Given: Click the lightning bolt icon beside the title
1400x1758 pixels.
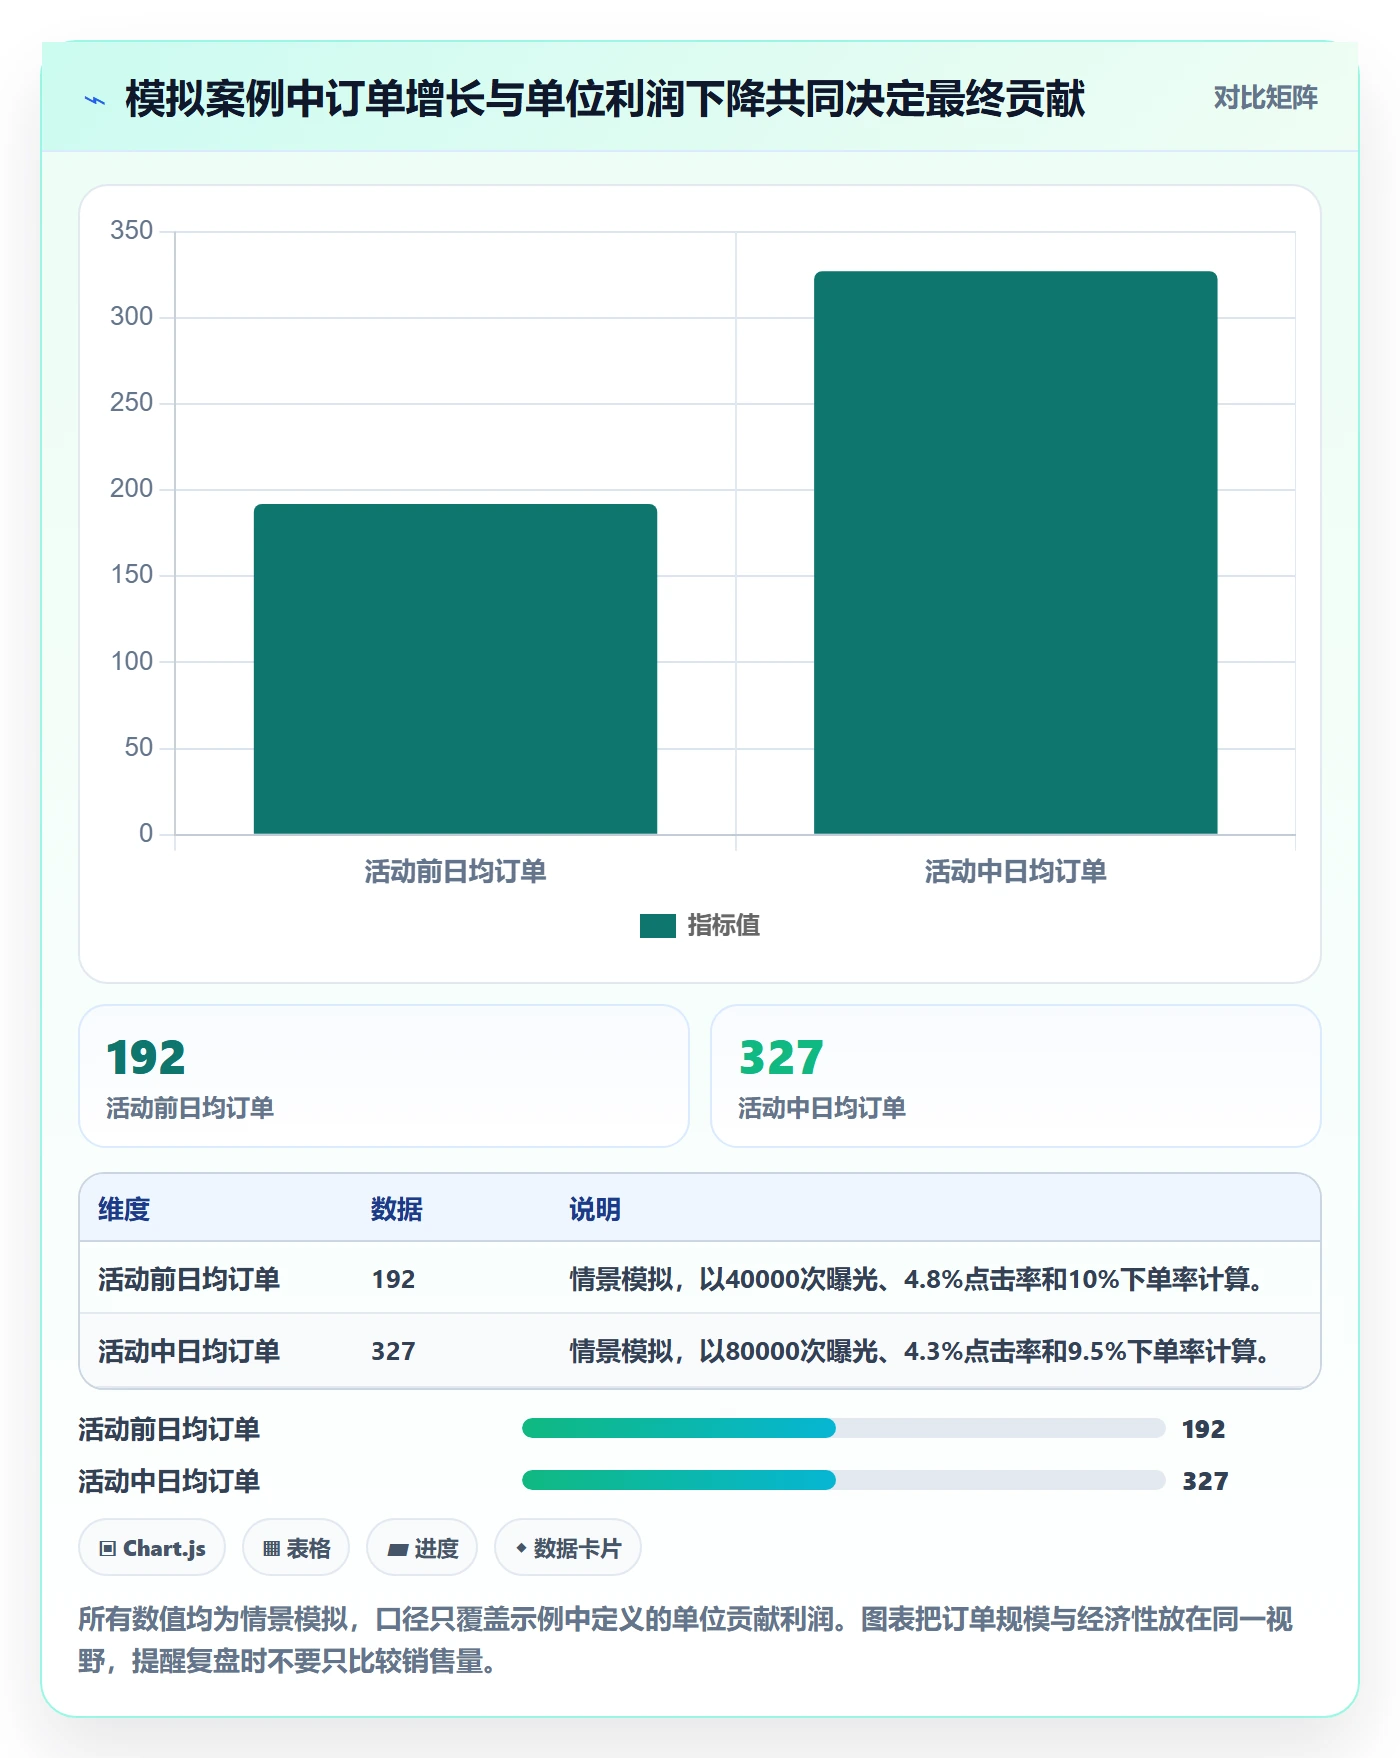Looking at the screenshot, I should click(95, 100).
